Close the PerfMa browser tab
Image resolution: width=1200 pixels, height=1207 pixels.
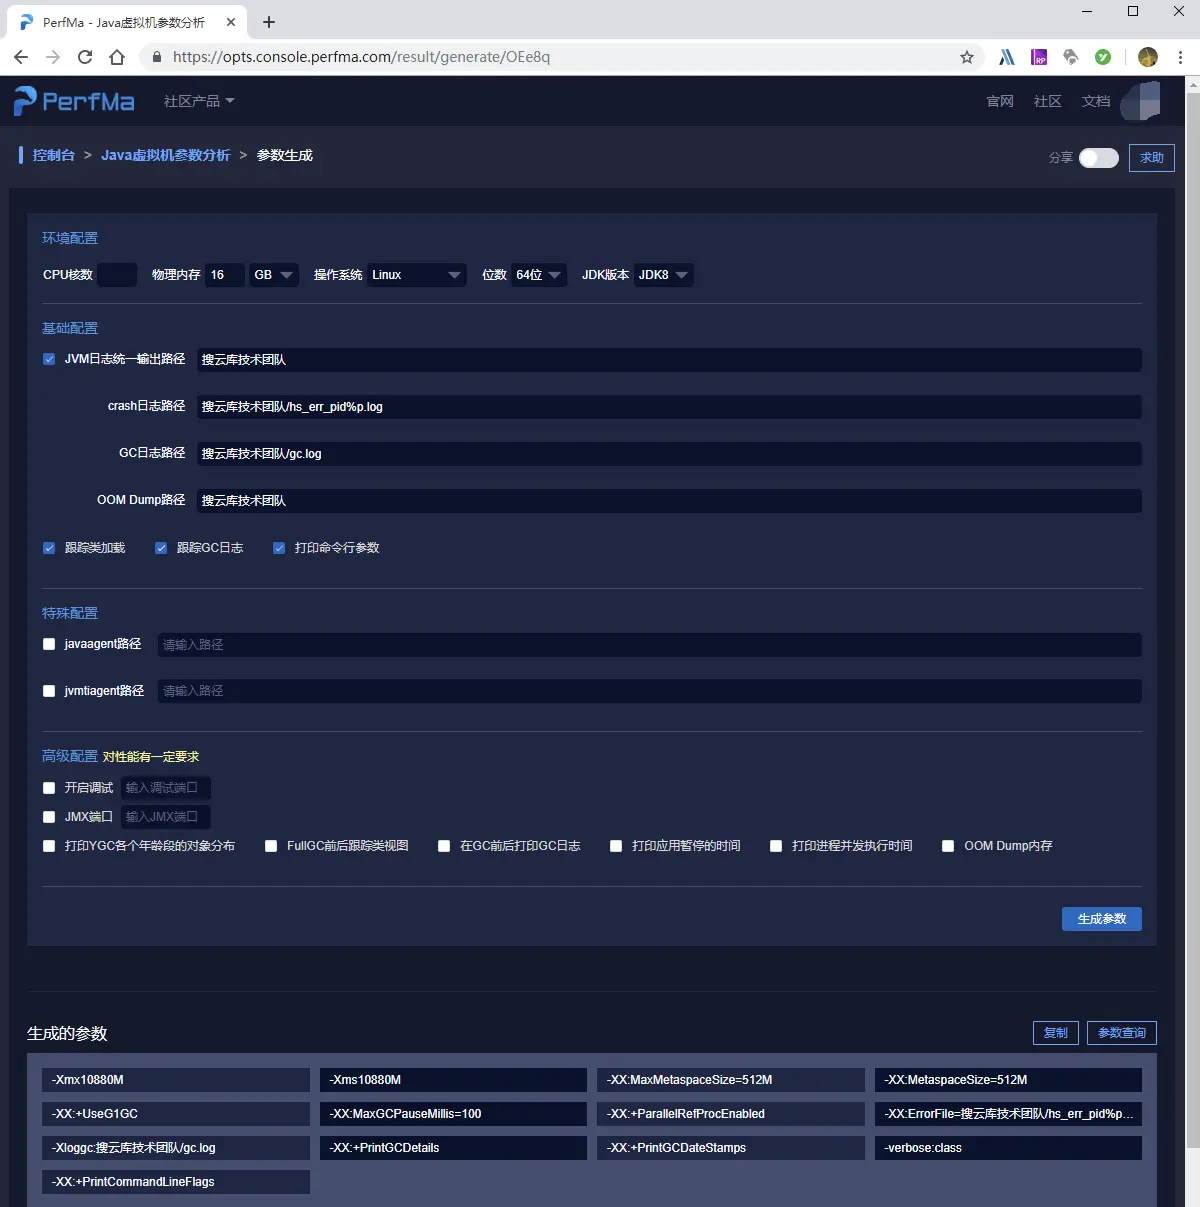click(231, 22)
